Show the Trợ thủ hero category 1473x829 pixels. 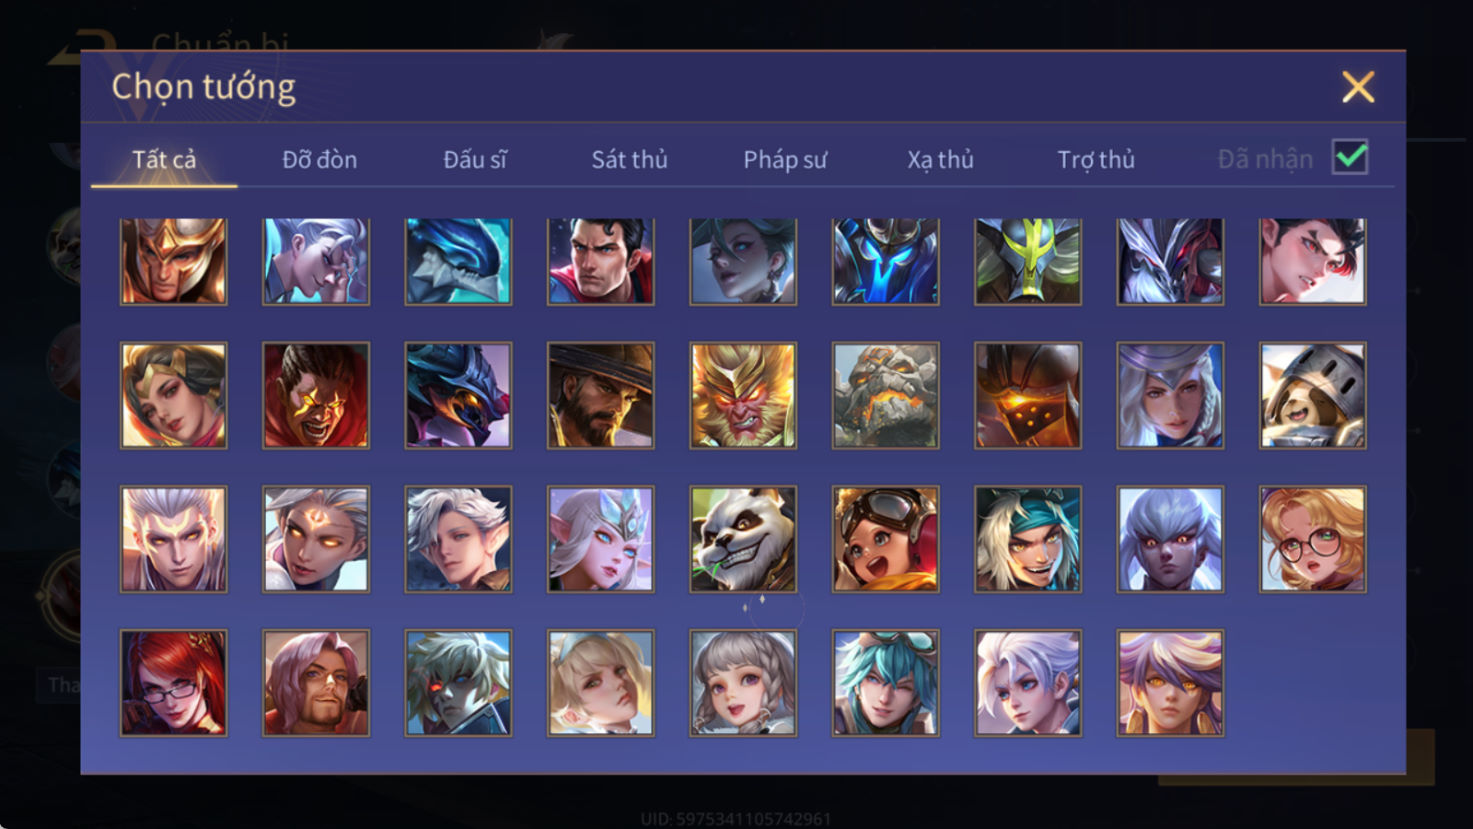point(1096,160)
